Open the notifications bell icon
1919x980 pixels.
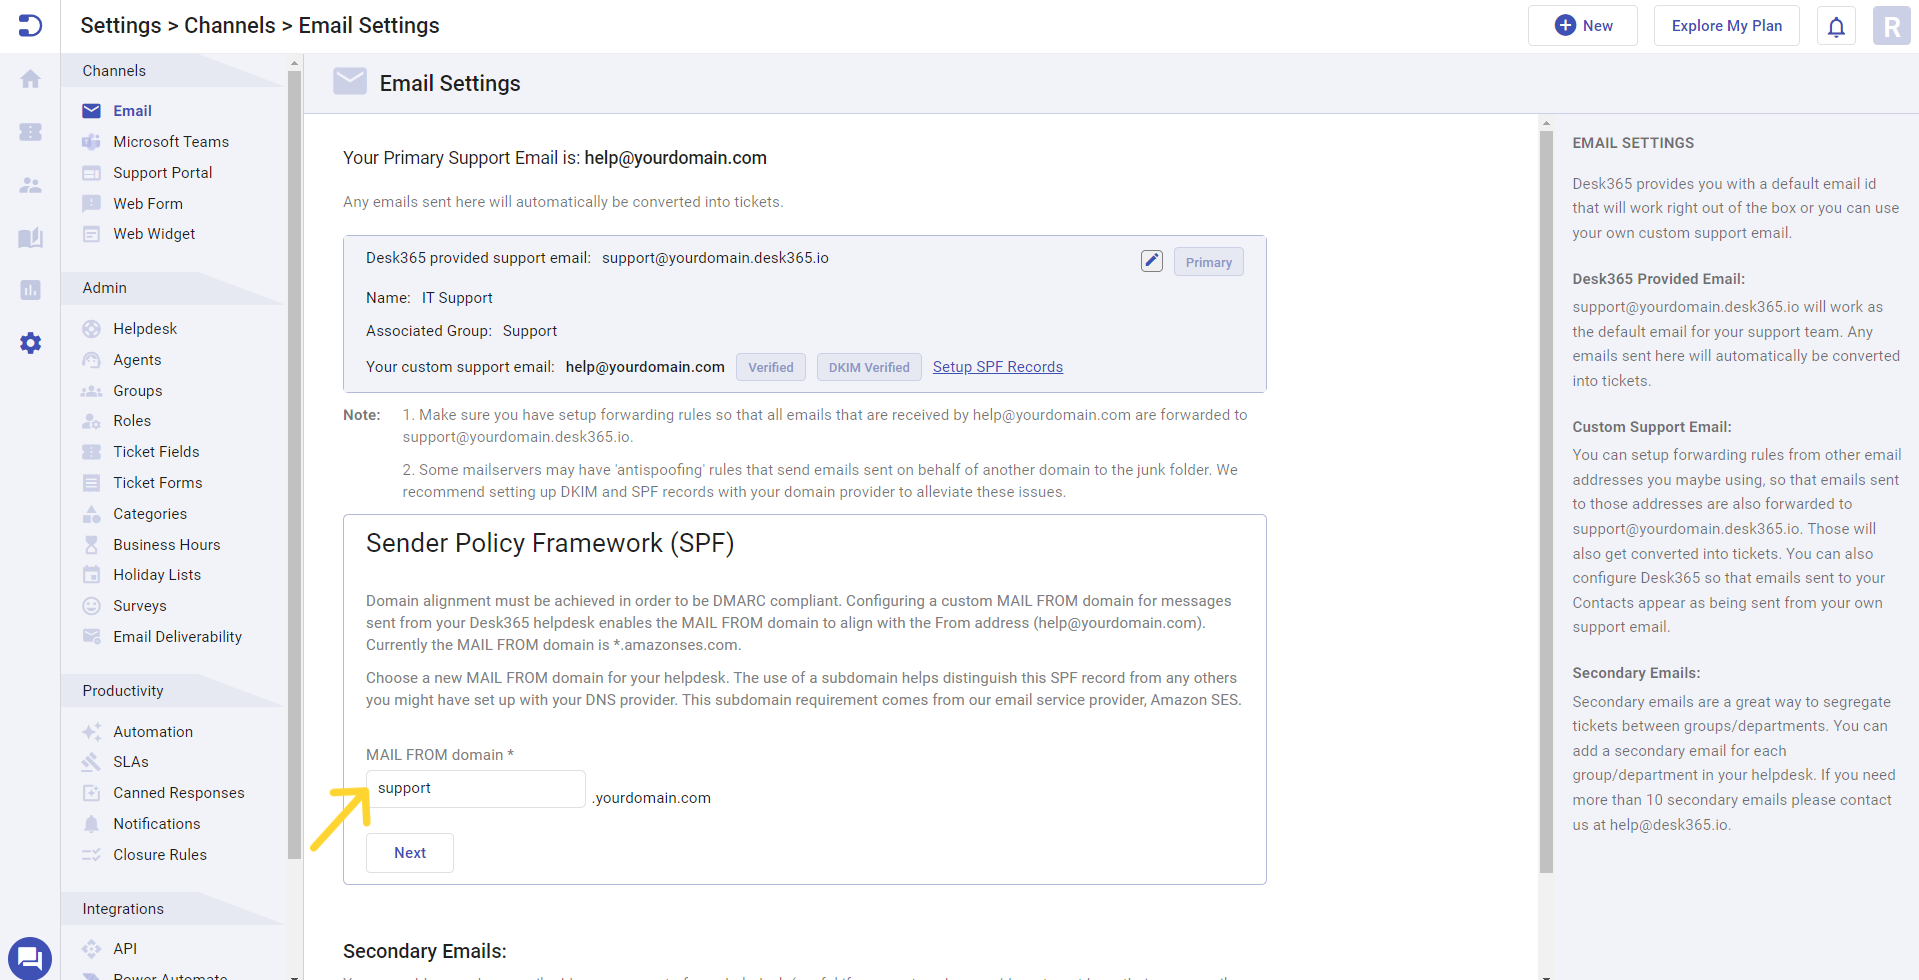coord(1835,25)
